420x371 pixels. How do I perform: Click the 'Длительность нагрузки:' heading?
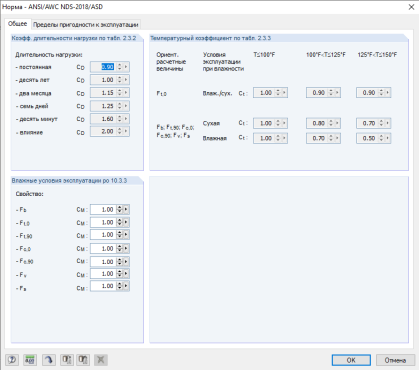coord(49,55)
